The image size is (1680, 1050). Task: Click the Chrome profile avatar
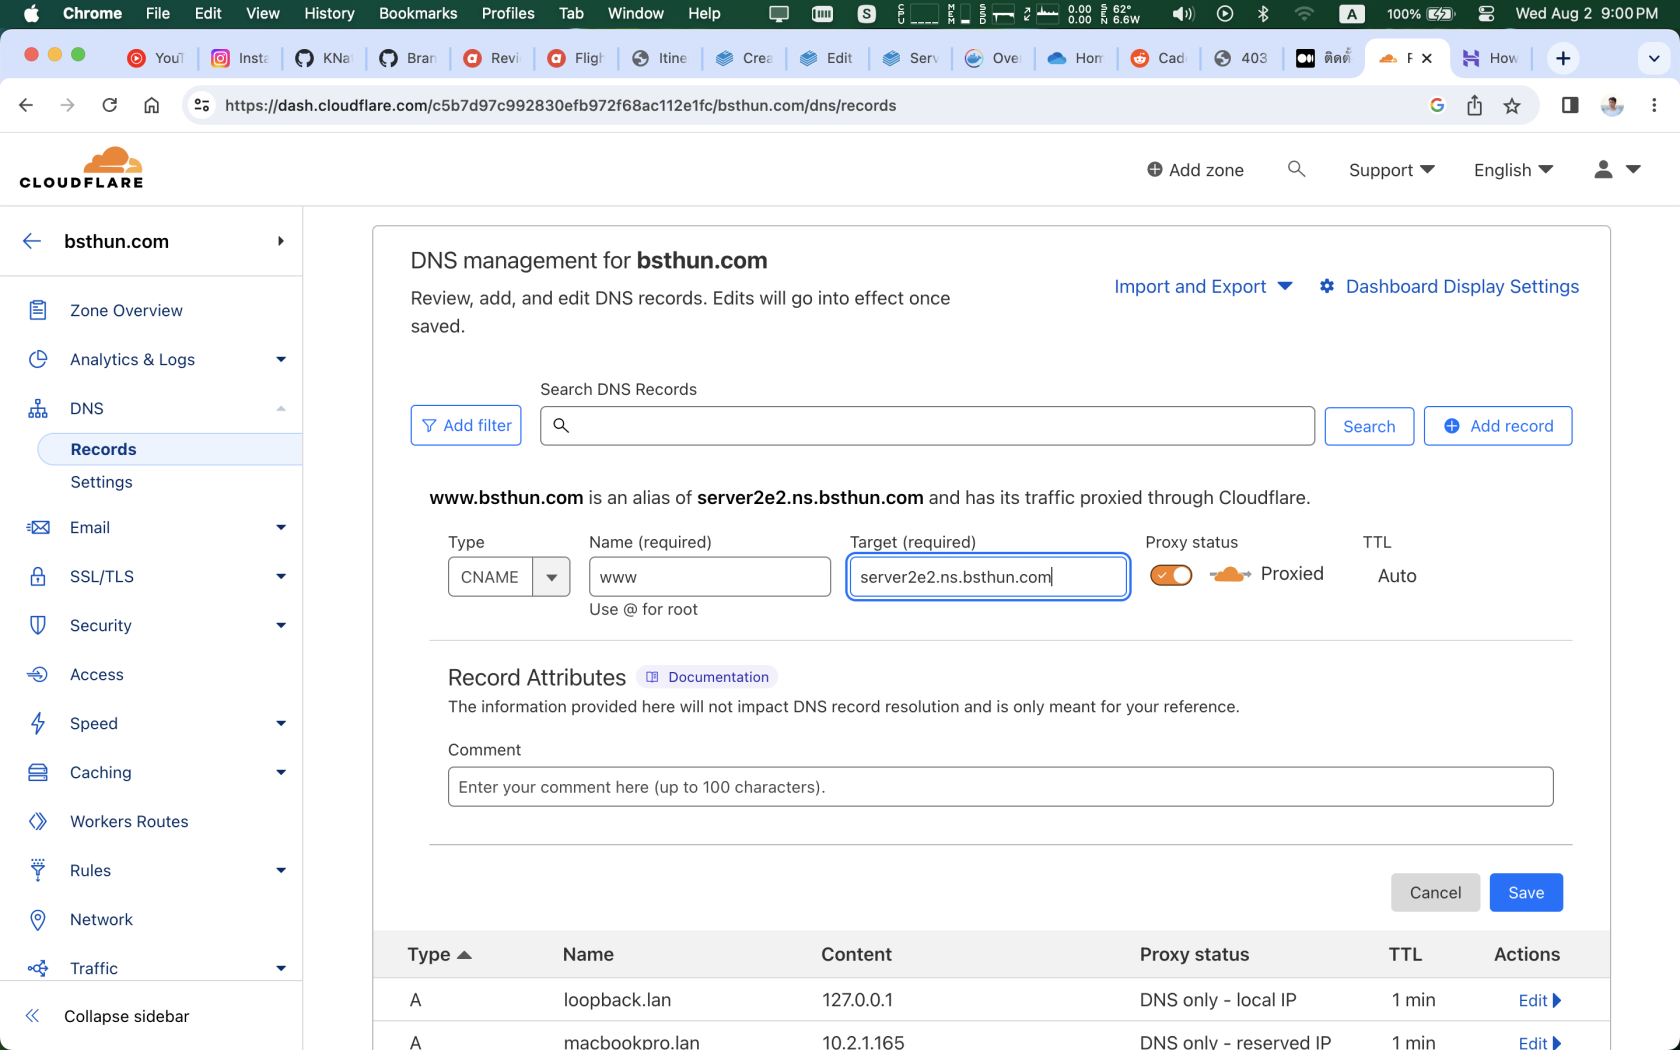click(x=1612, y=105)
